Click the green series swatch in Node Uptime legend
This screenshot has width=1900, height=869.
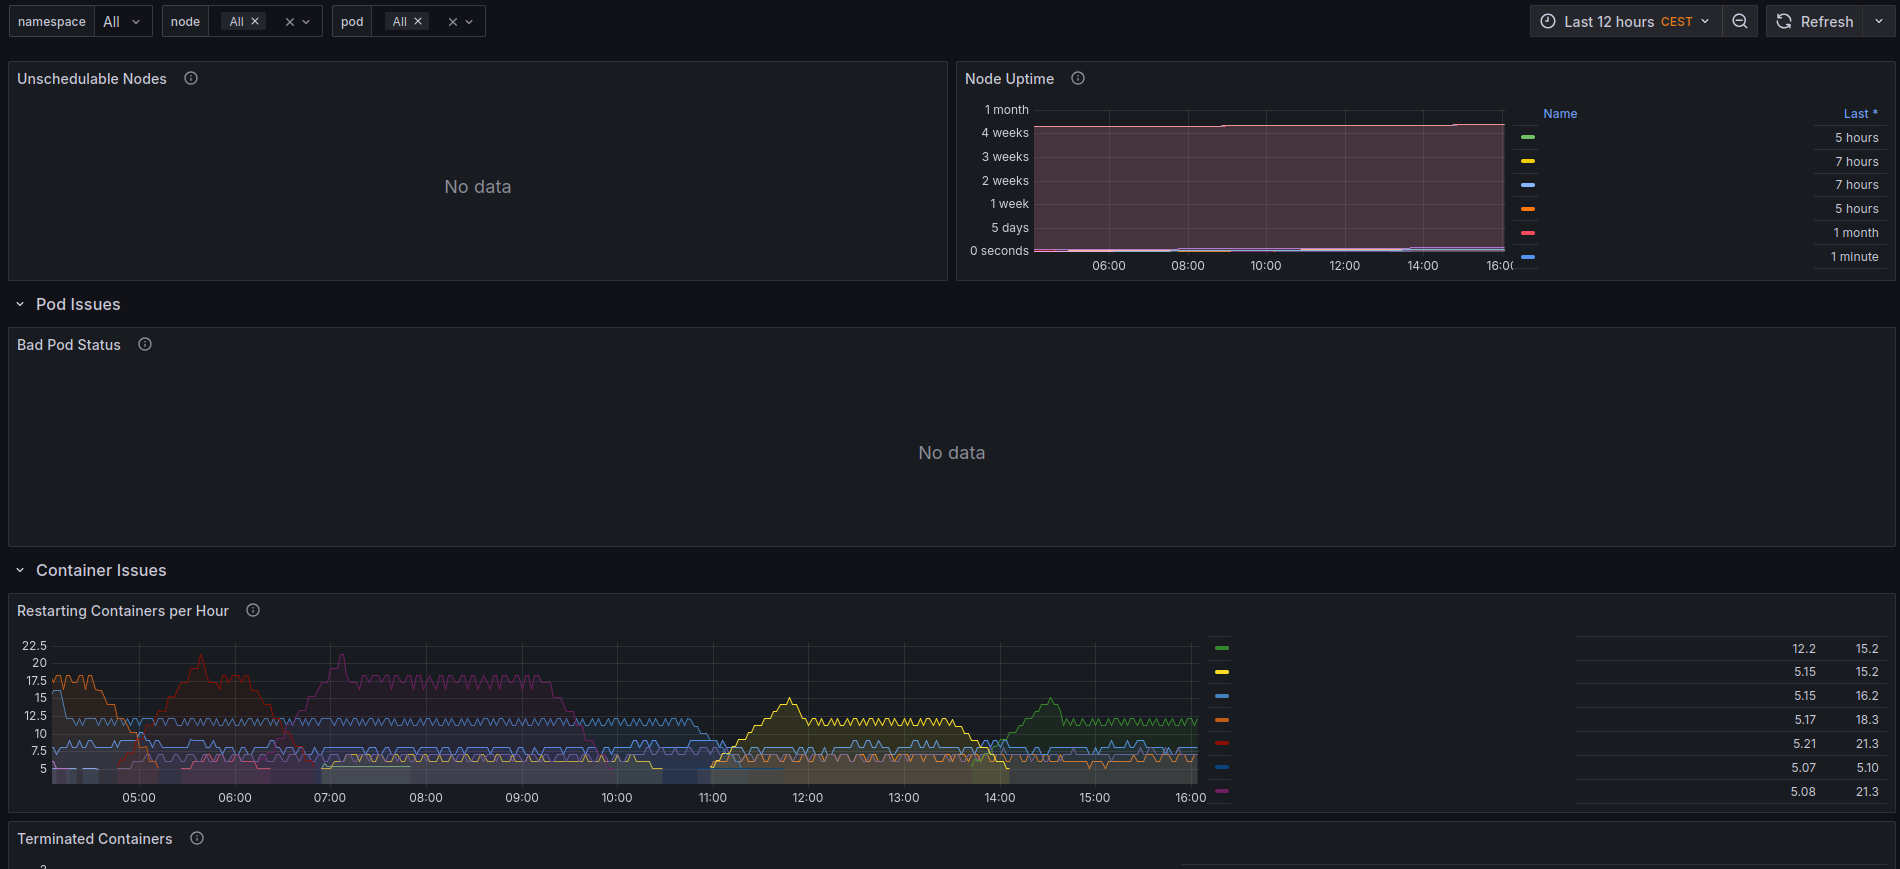coord(1528,137)
